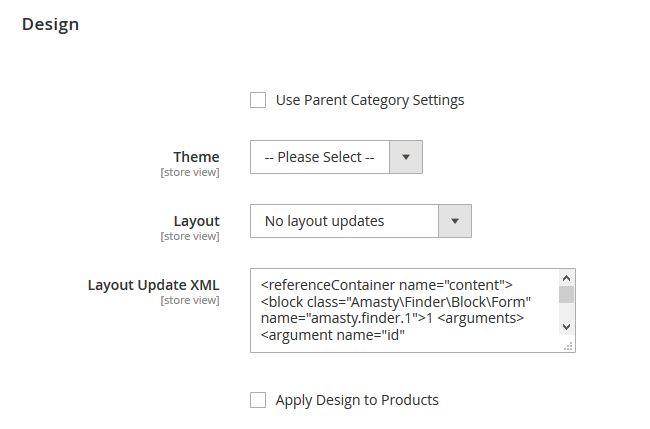Screen dimensions: 650x429
Task: Click the Theme dropdown arrow button
Action: (x=406, y=157)
